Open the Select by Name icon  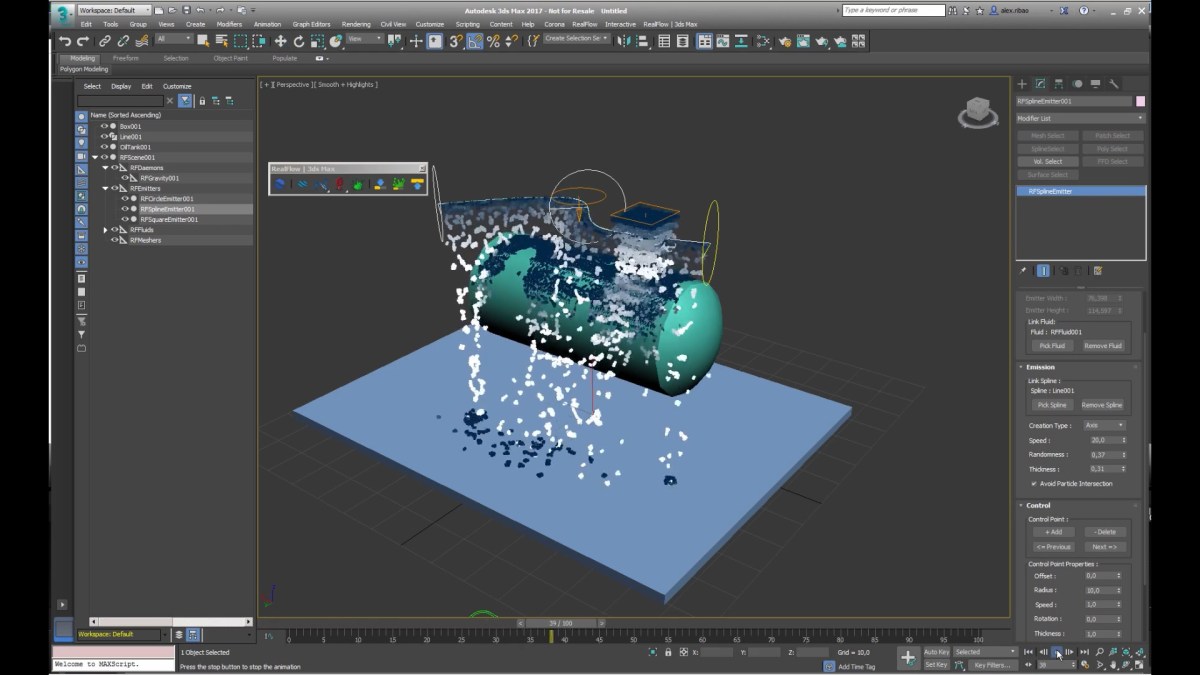click(222, 41)
